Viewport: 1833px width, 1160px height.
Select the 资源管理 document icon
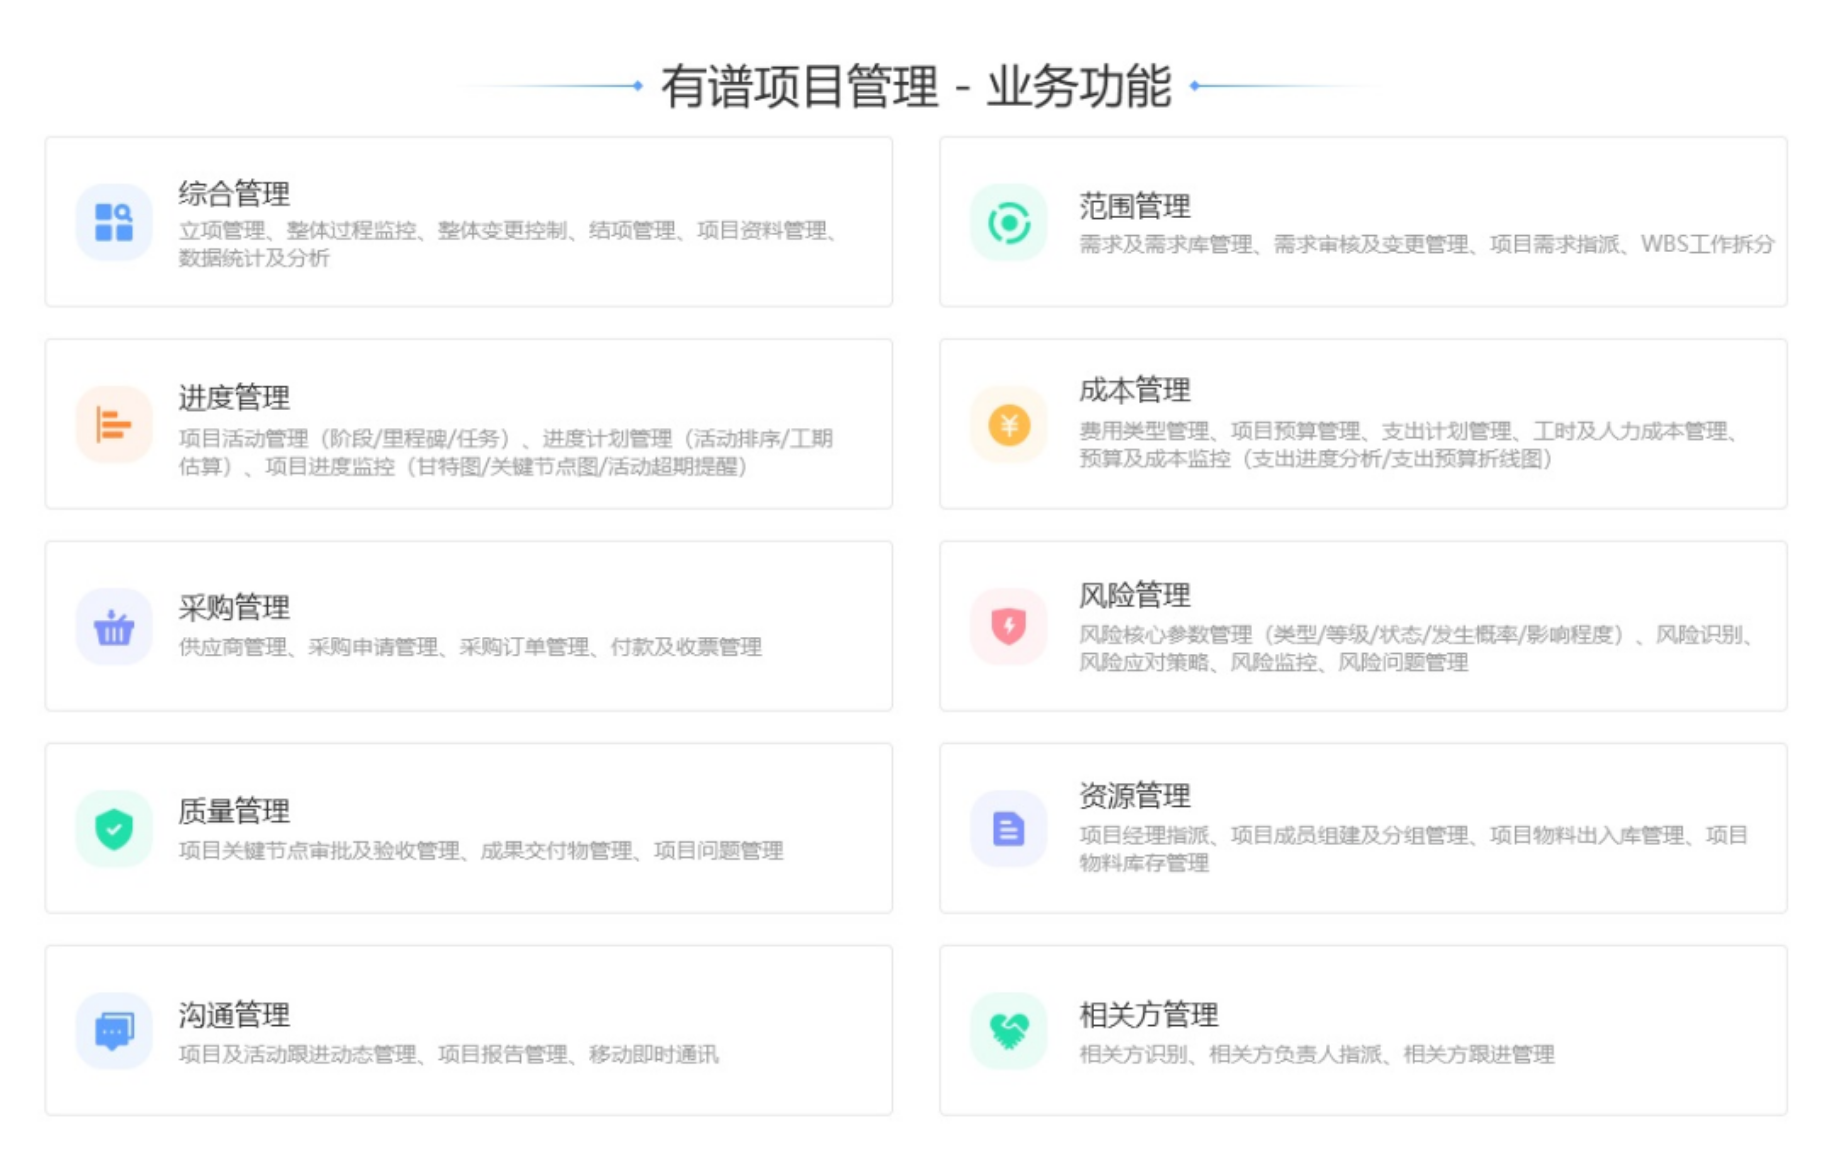pyautogui.click(x=1009, y=827)
